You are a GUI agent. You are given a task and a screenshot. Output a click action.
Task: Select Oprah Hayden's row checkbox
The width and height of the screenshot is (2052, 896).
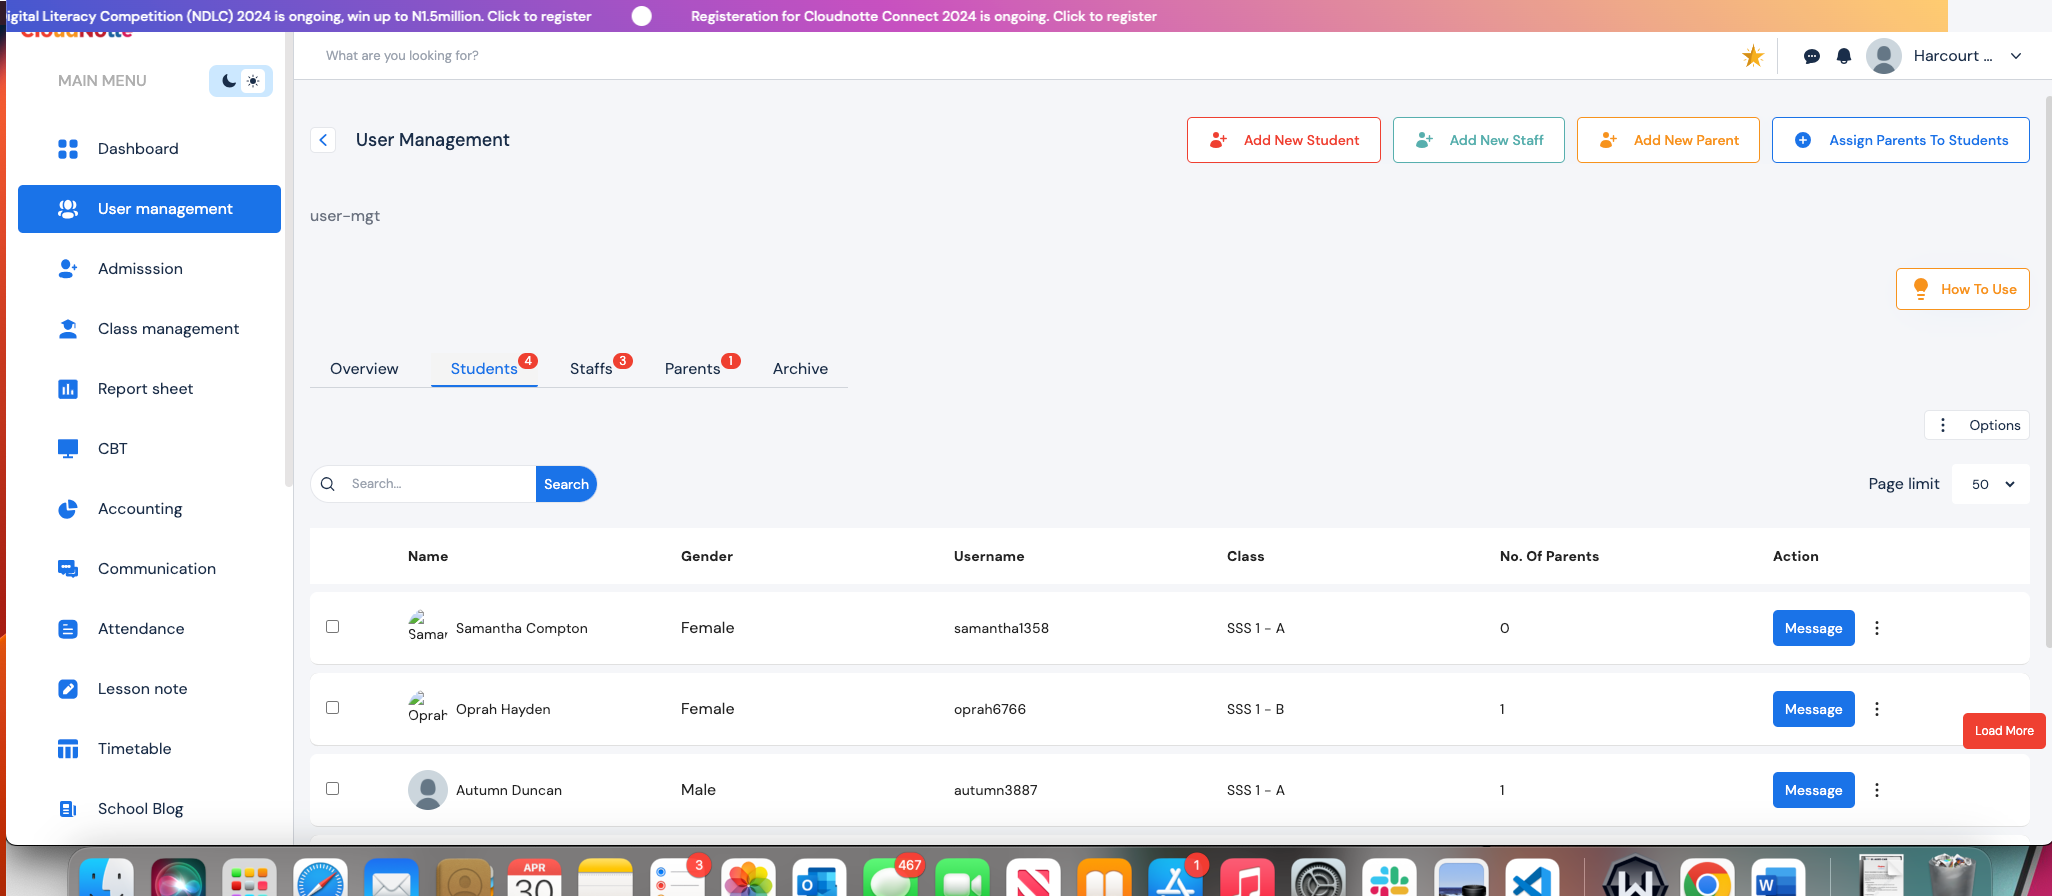click(x=333, y=708)
